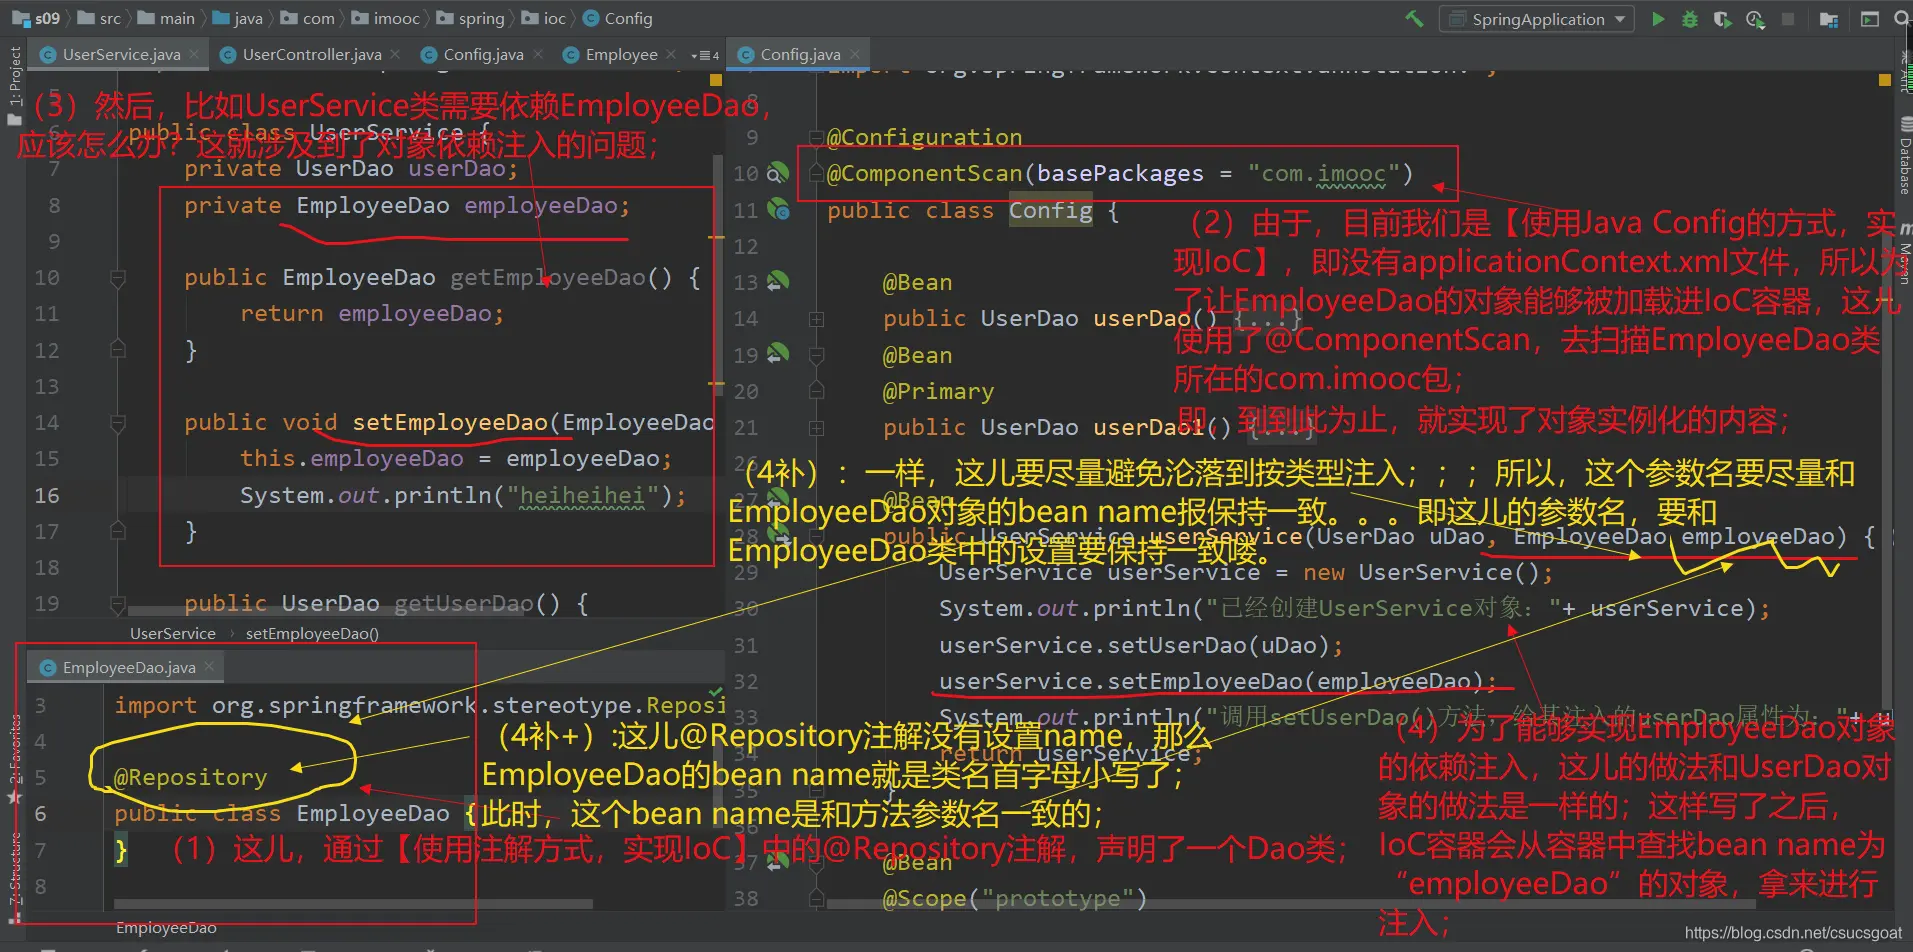The image size is (1913, 952).
Task: Click the imooc breadcrumb folder
Action: 396,19
